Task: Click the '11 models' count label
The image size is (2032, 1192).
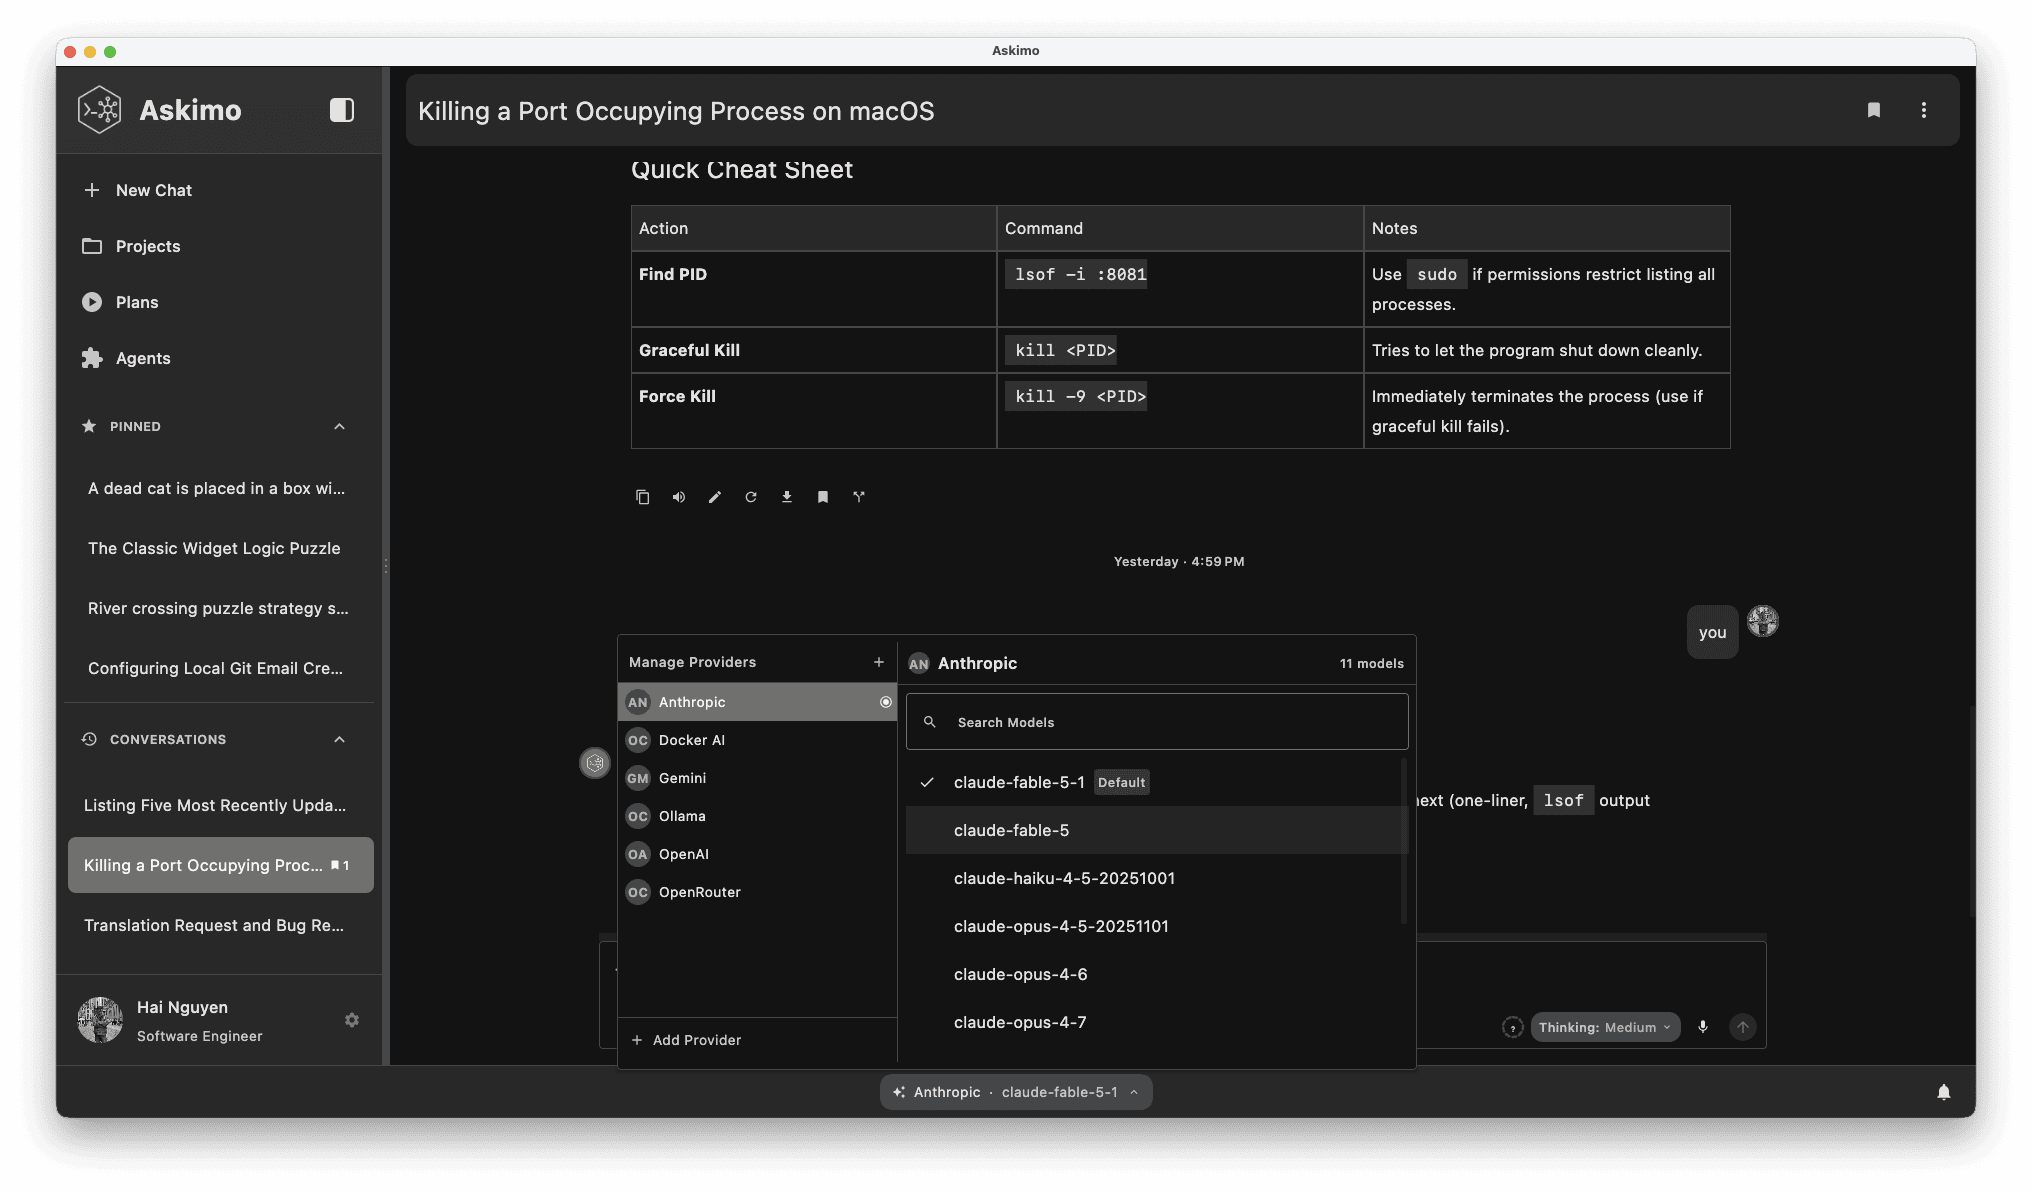Action: tap(1372, 663)
